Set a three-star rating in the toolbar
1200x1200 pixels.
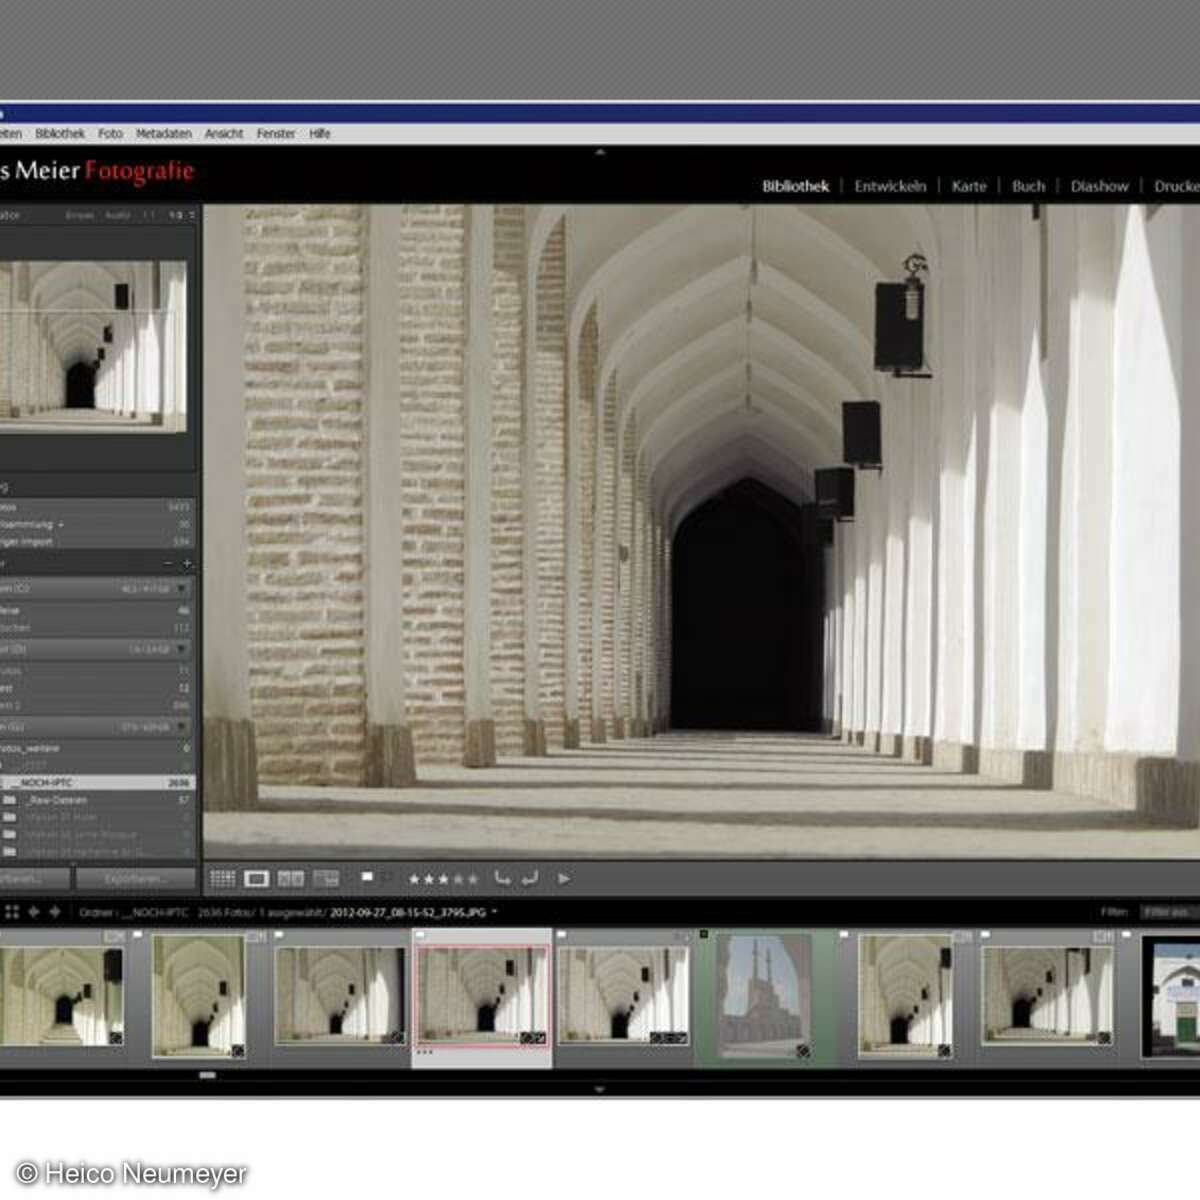tap(445, 877)
